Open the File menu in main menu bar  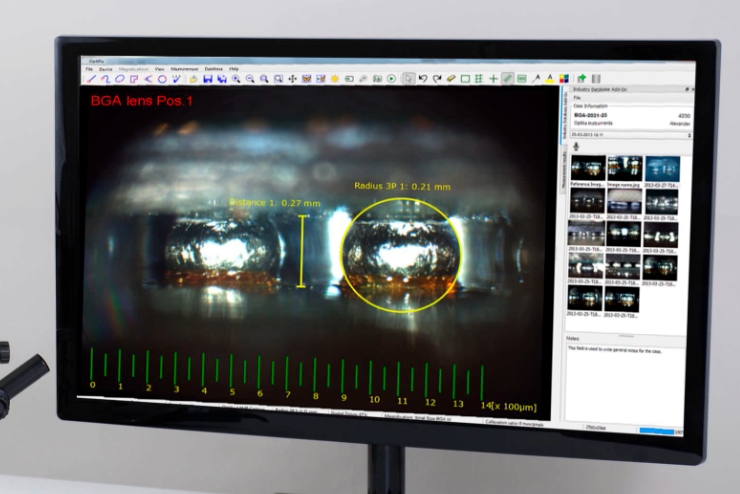click(x=89, y=69)
